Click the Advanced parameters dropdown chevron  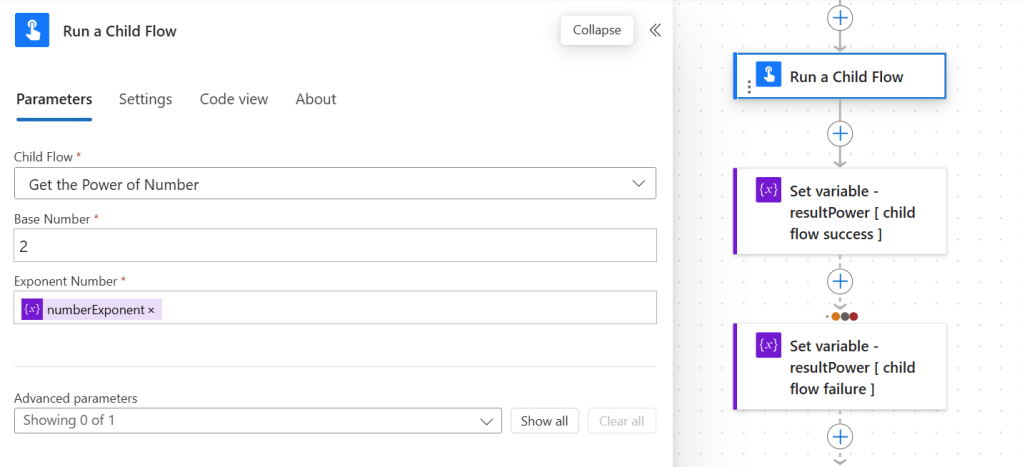click(x=486, y=421)
